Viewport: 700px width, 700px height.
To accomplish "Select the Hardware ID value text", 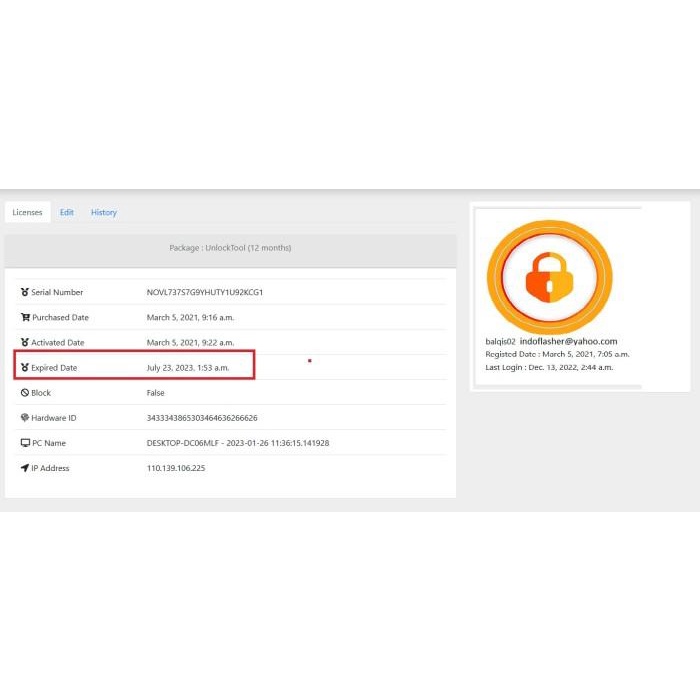I will 201,418.
